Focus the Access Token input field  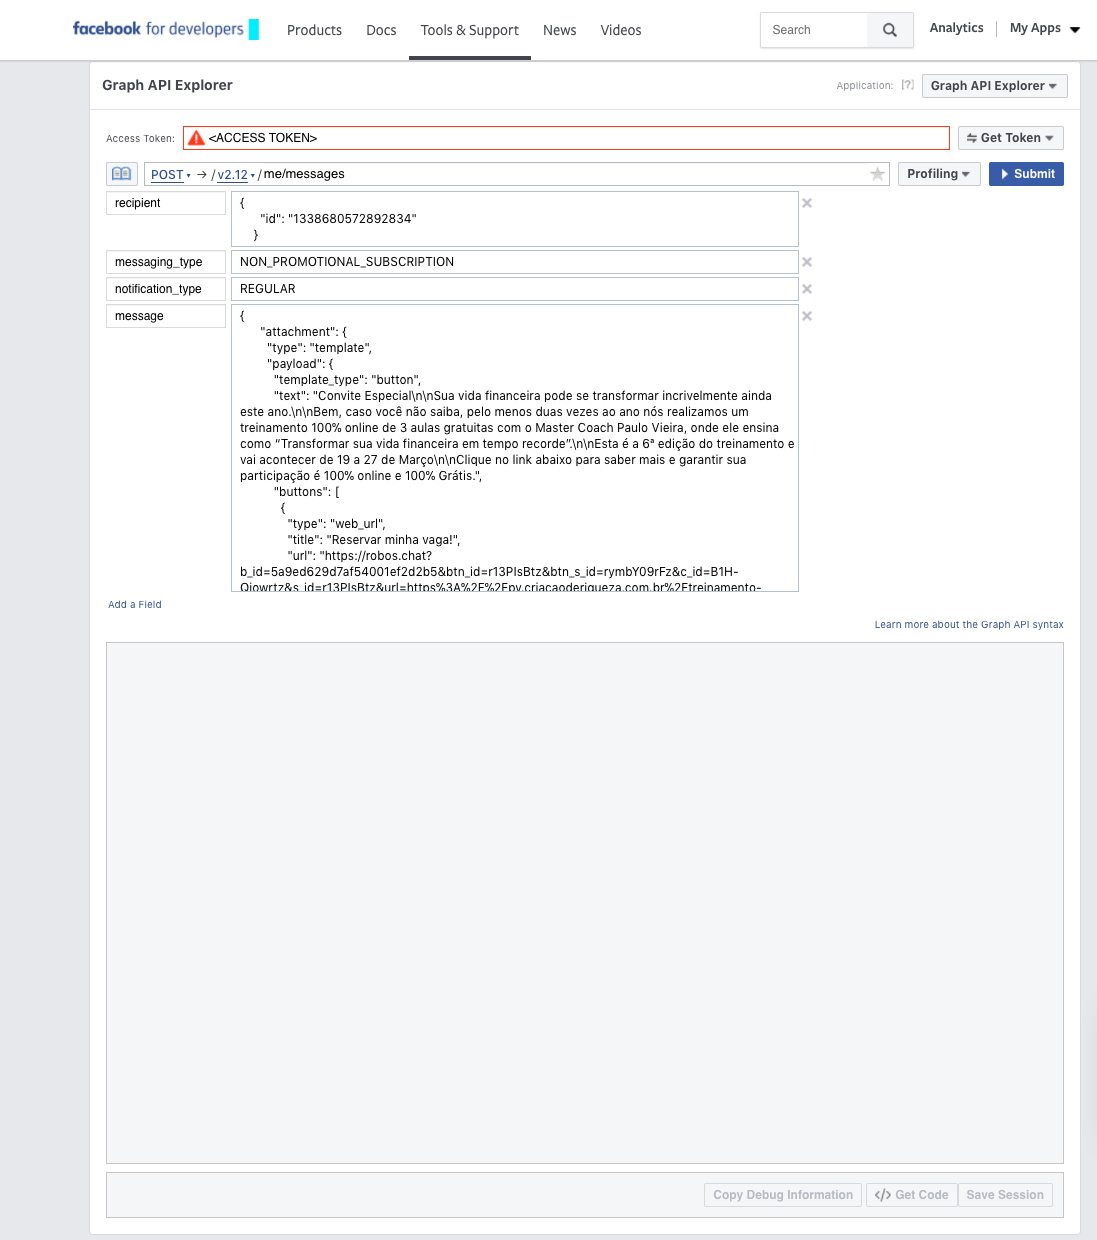[566, 138]
